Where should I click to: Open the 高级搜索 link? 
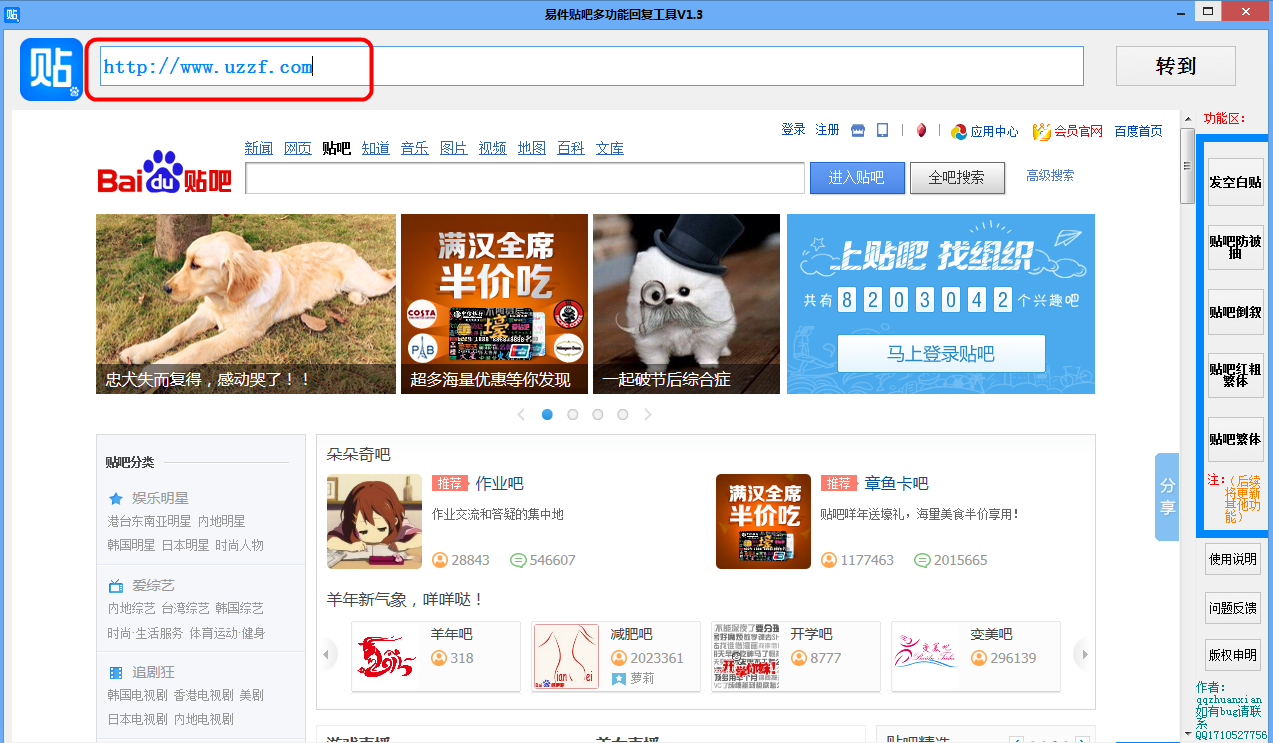pos(1050,175)
